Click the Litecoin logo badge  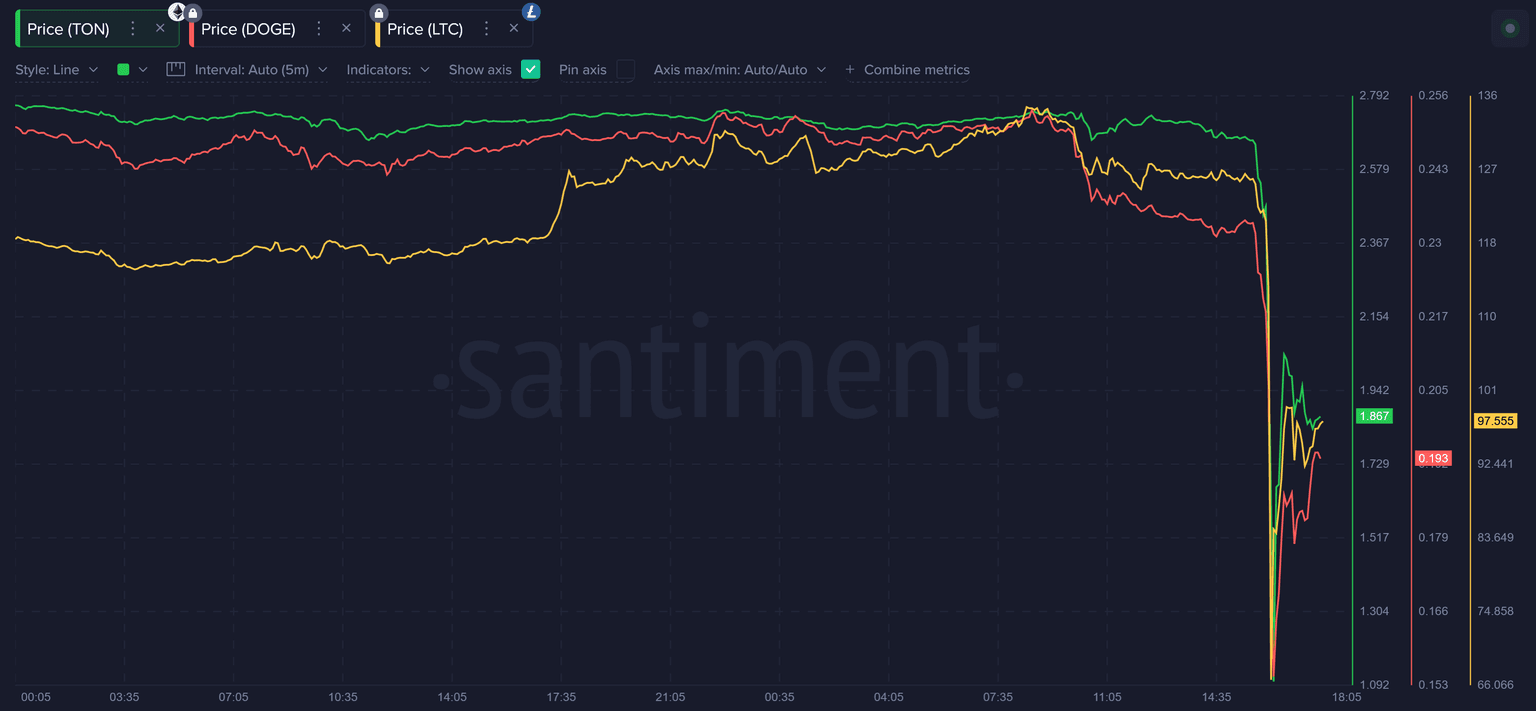(531, 12)
